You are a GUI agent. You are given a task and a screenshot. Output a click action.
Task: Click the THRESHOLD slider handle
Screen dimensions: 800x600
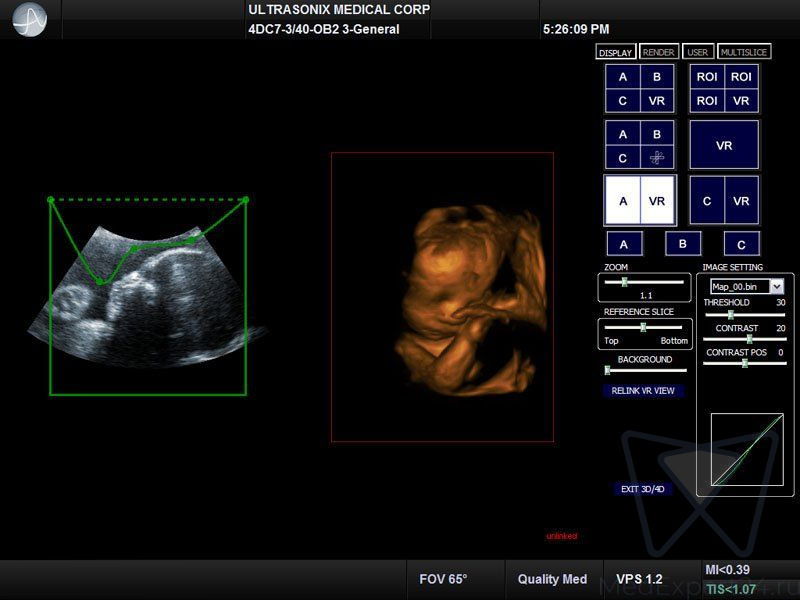[x=729, y=314]
